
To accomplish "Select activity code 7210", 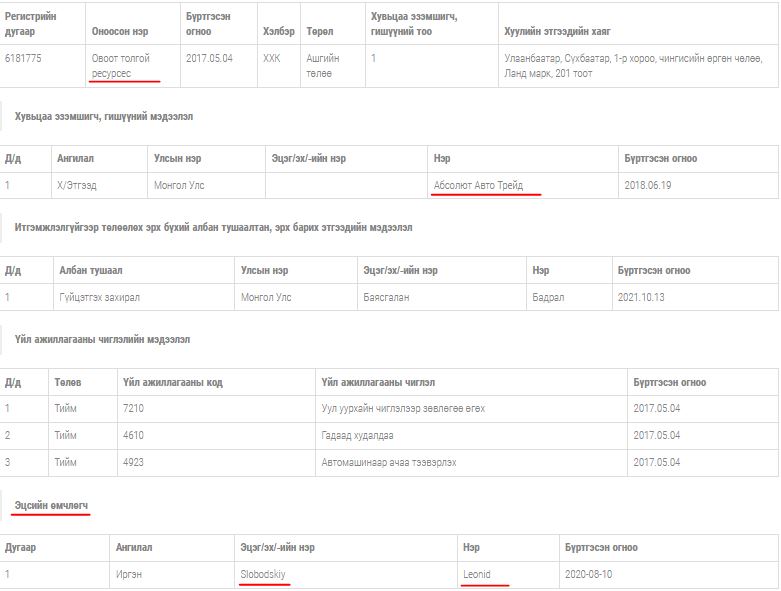I will coord(133,408).
